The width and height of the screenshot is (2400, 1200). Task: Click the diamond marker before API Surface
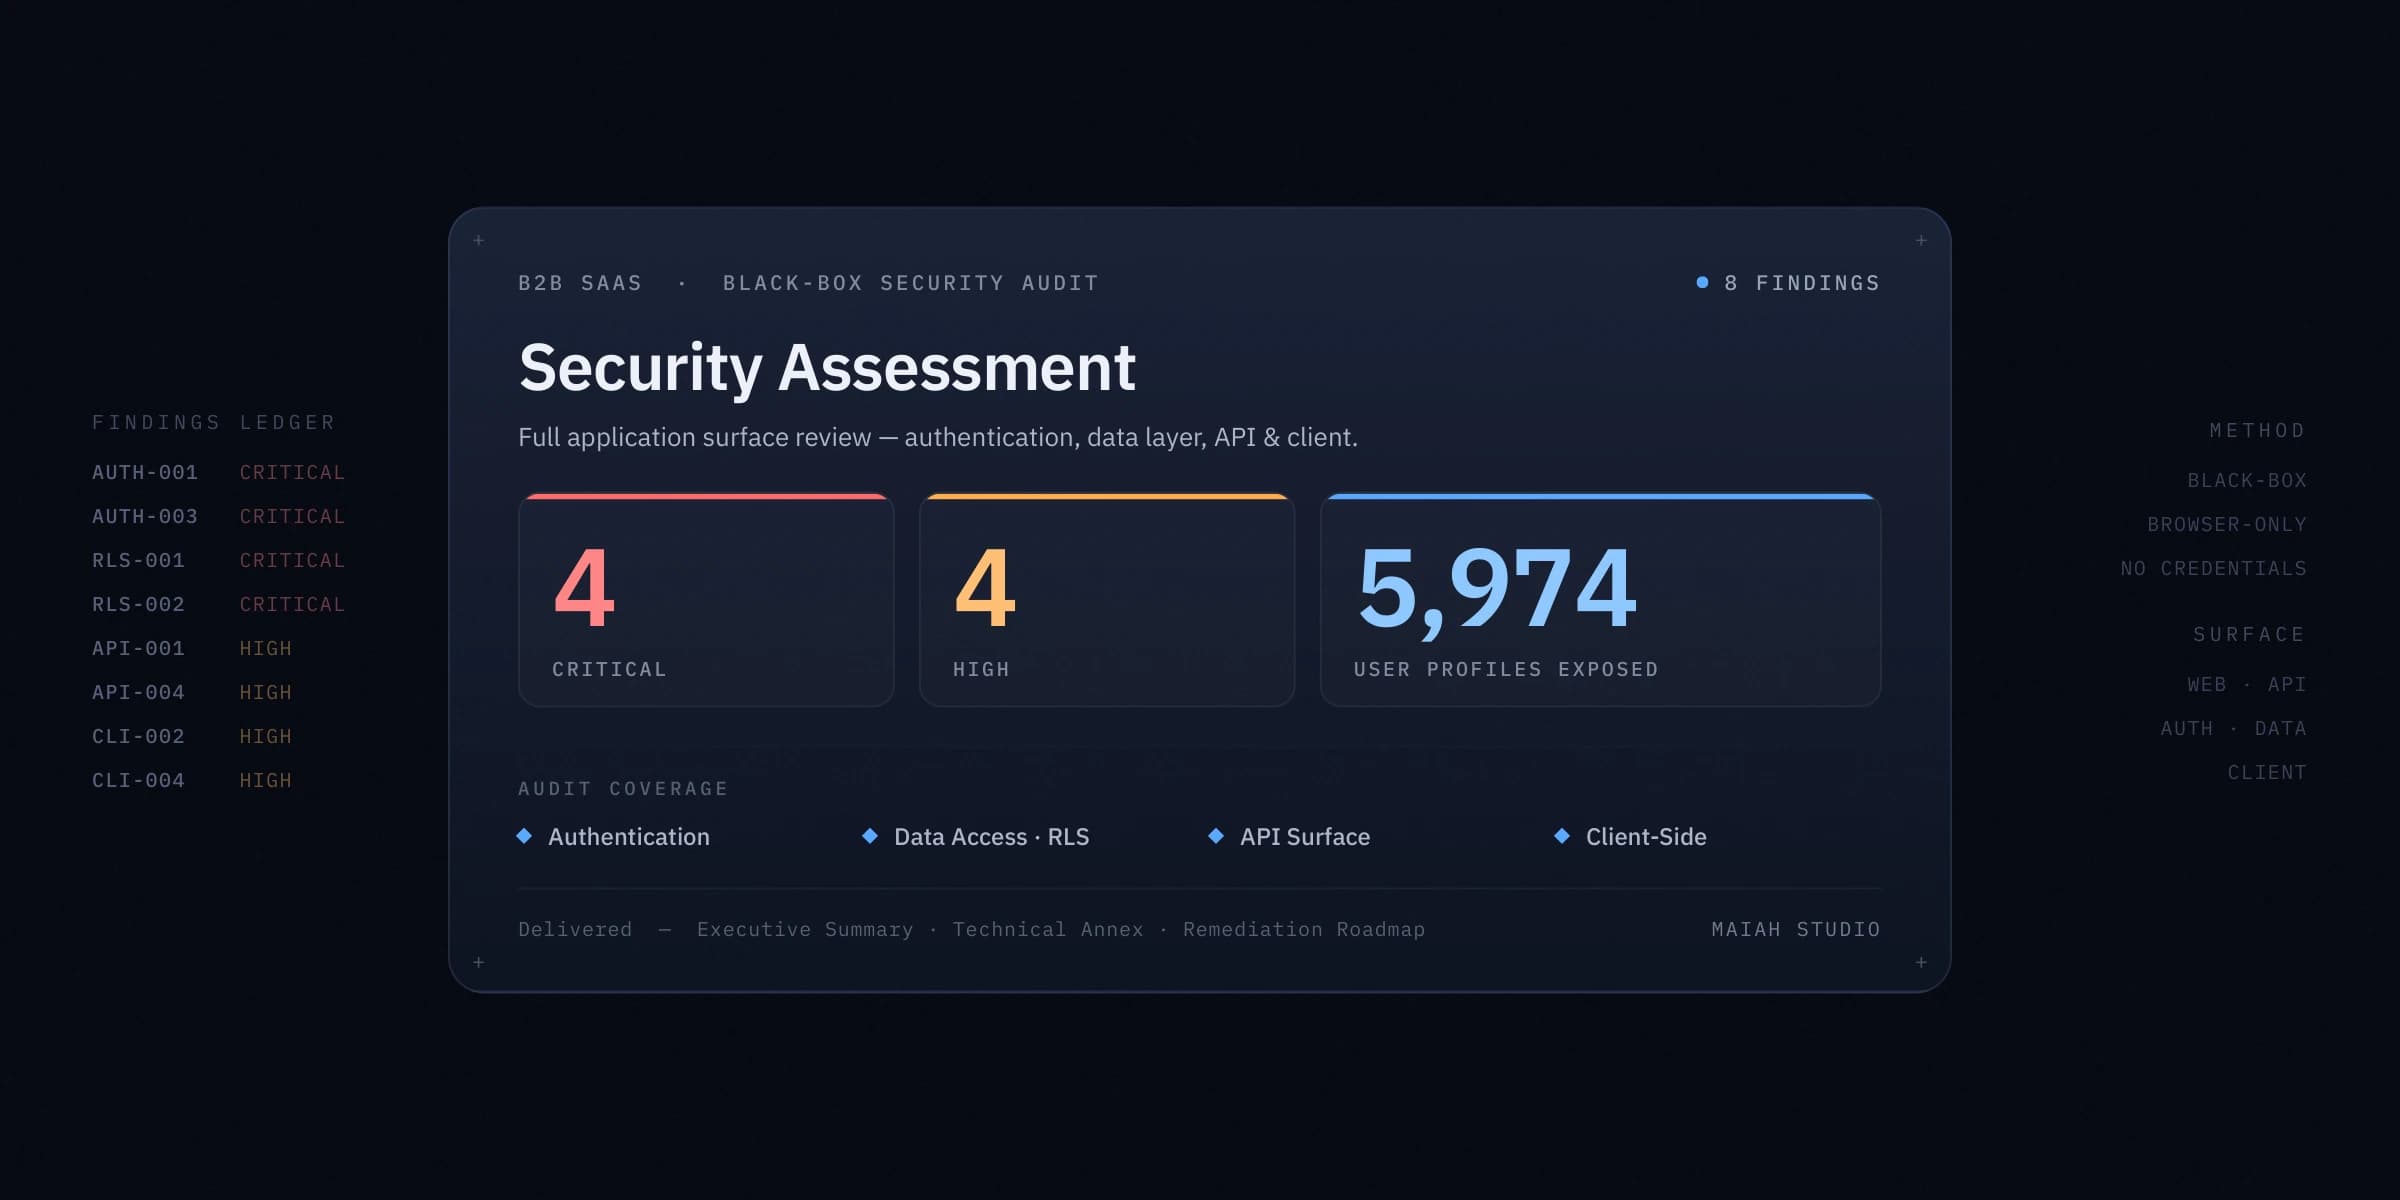[x=1216, y=836]
